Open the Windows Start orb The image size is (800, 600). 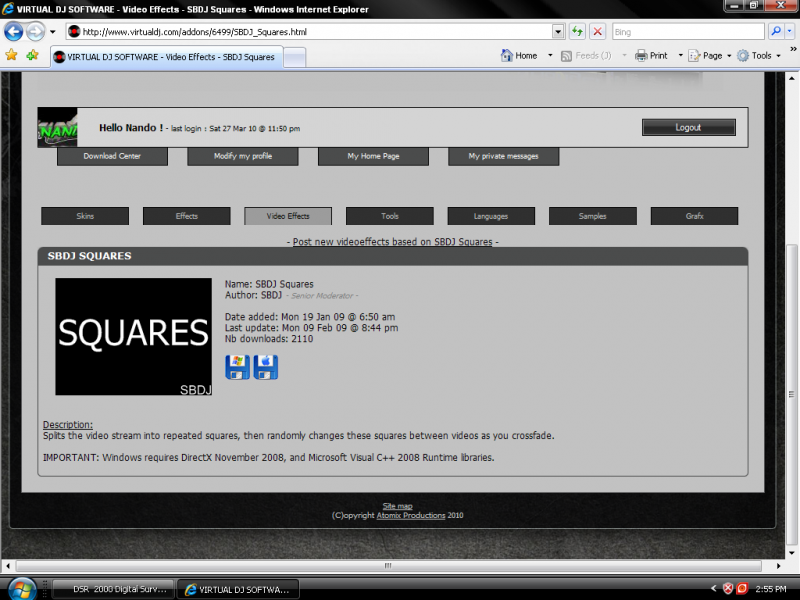click(21, 589)
